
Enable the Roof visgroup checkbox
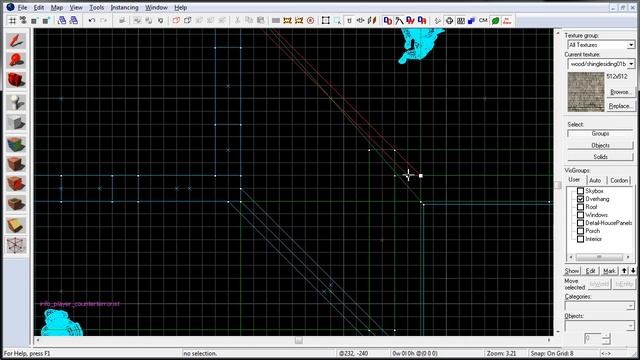pos(580,207)
